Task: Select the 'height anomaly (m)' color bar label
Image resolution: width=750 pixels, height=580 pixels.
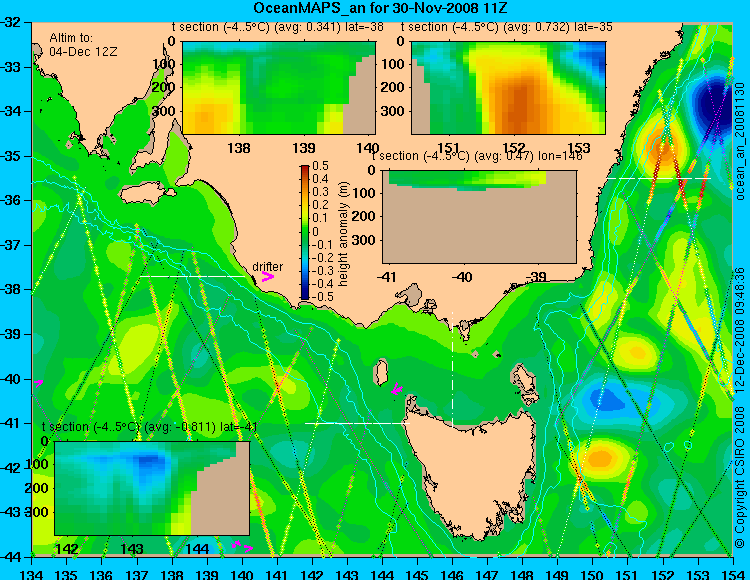Action: coord(343,234)
